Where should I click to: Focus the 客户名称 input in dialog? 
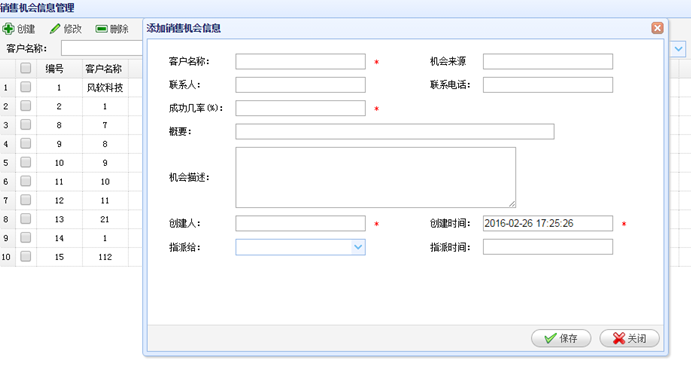pyautogui.click(x=300, y=62)
